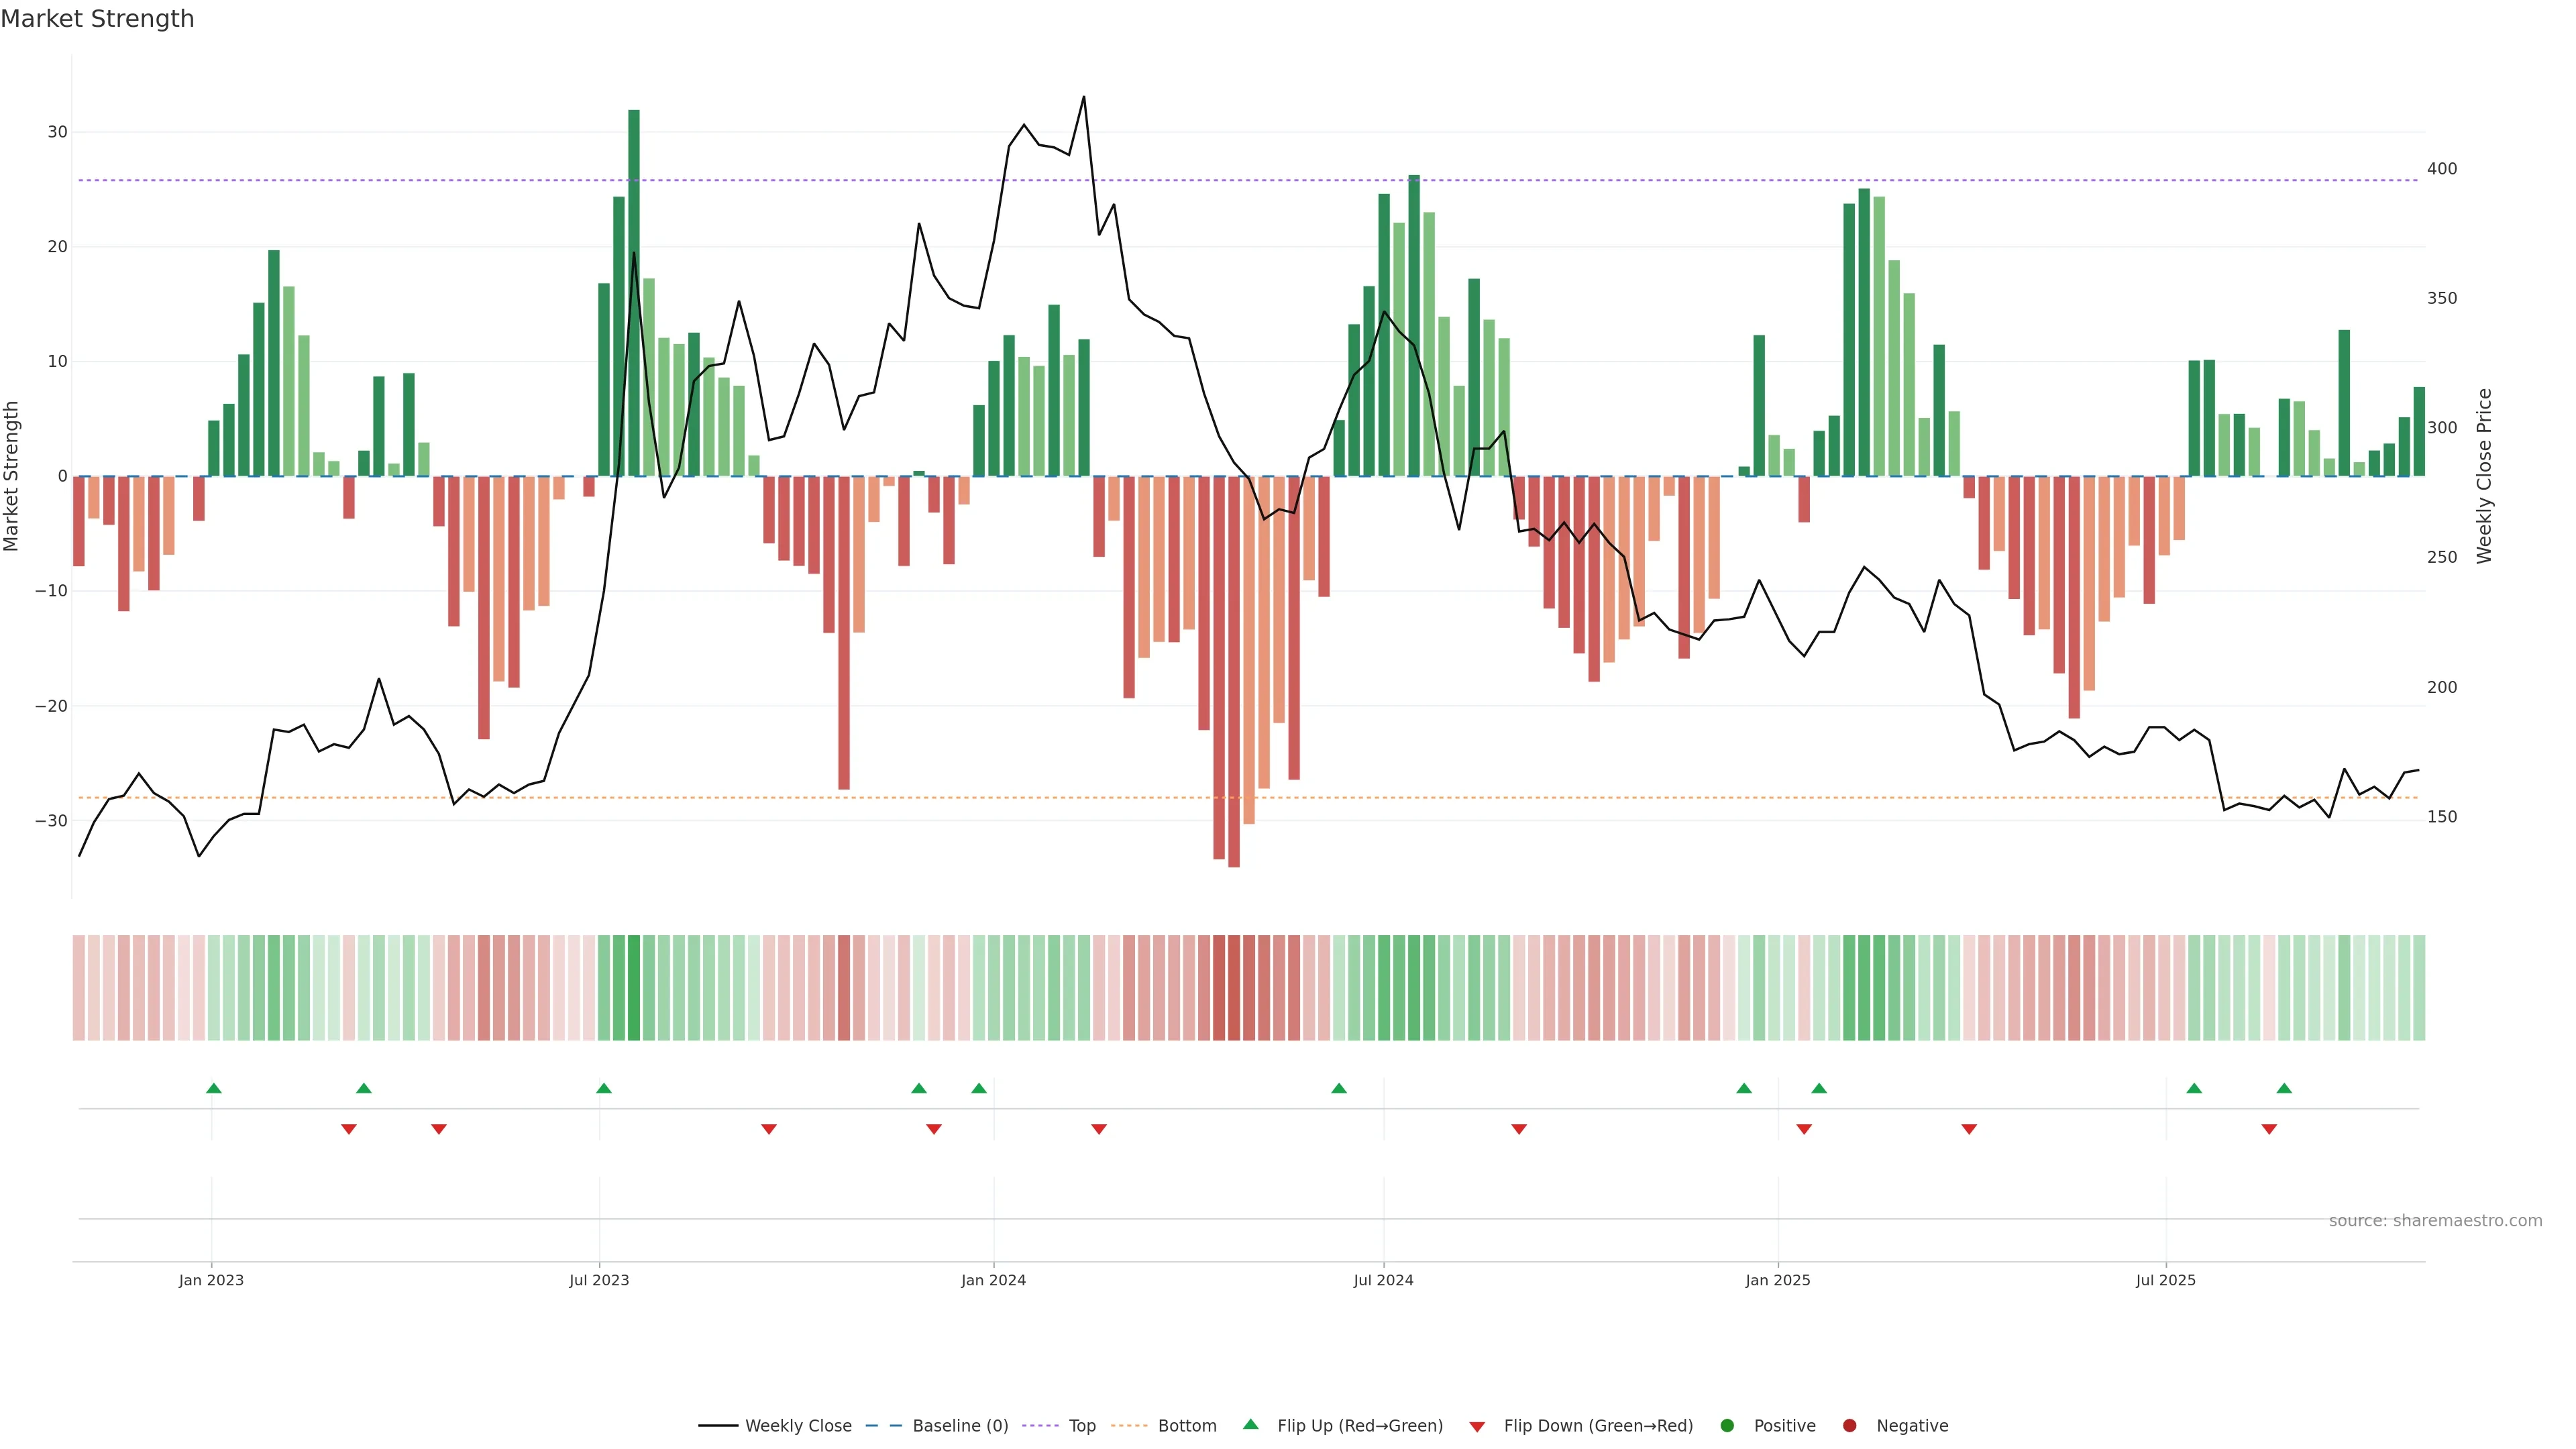
Task: Click the Jul 2025 x-axis label
Action: click(2165, 1280)
